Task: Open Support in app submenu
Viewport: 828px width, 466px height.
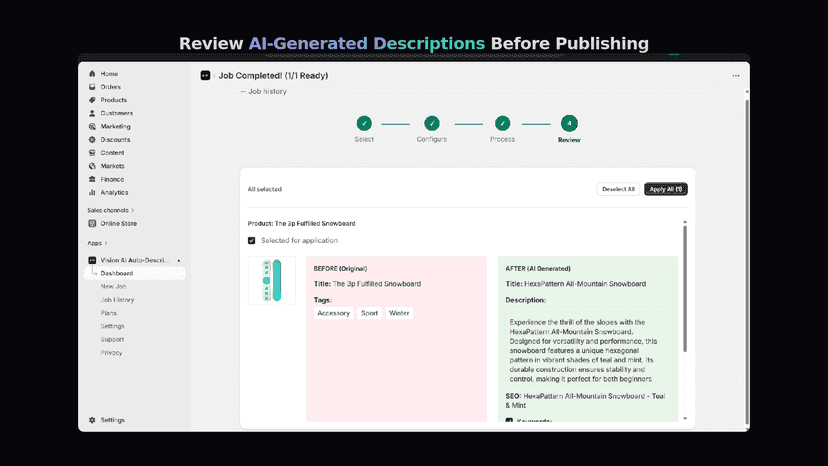Action: click(x=112, y=339)
